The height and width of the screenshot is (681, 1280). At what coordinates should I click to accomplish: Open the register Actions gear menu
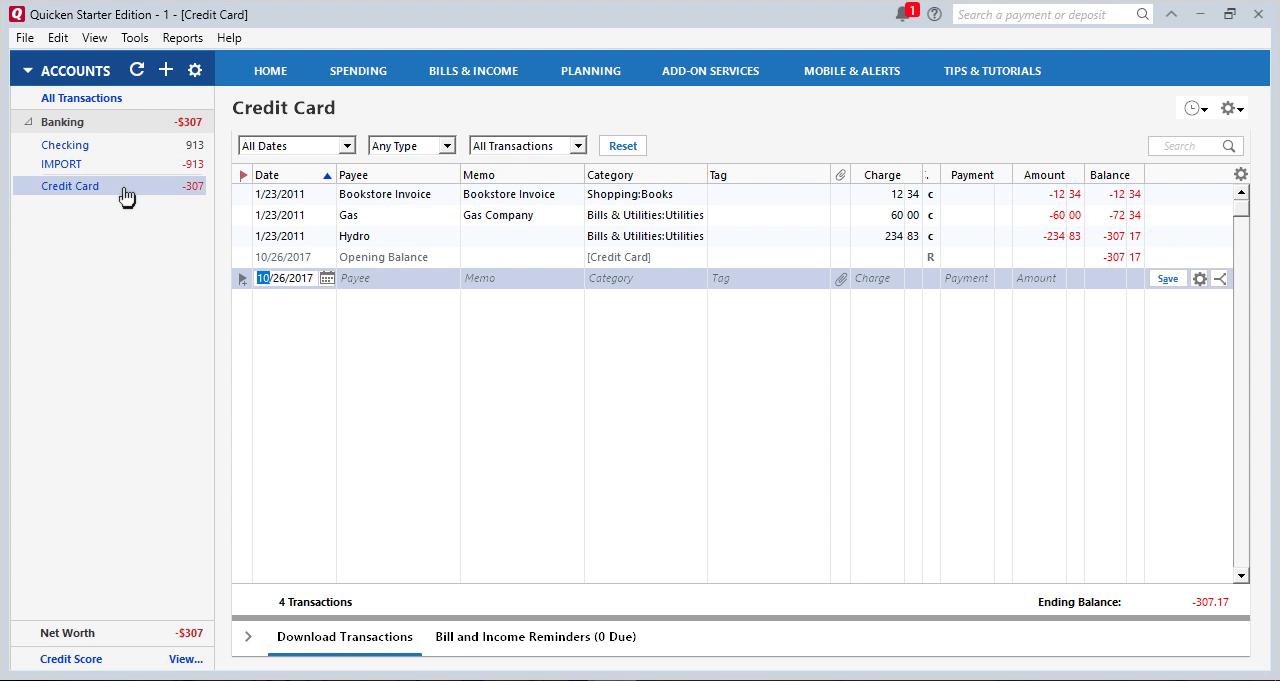pyautogui.click(x=1232, y=108)
